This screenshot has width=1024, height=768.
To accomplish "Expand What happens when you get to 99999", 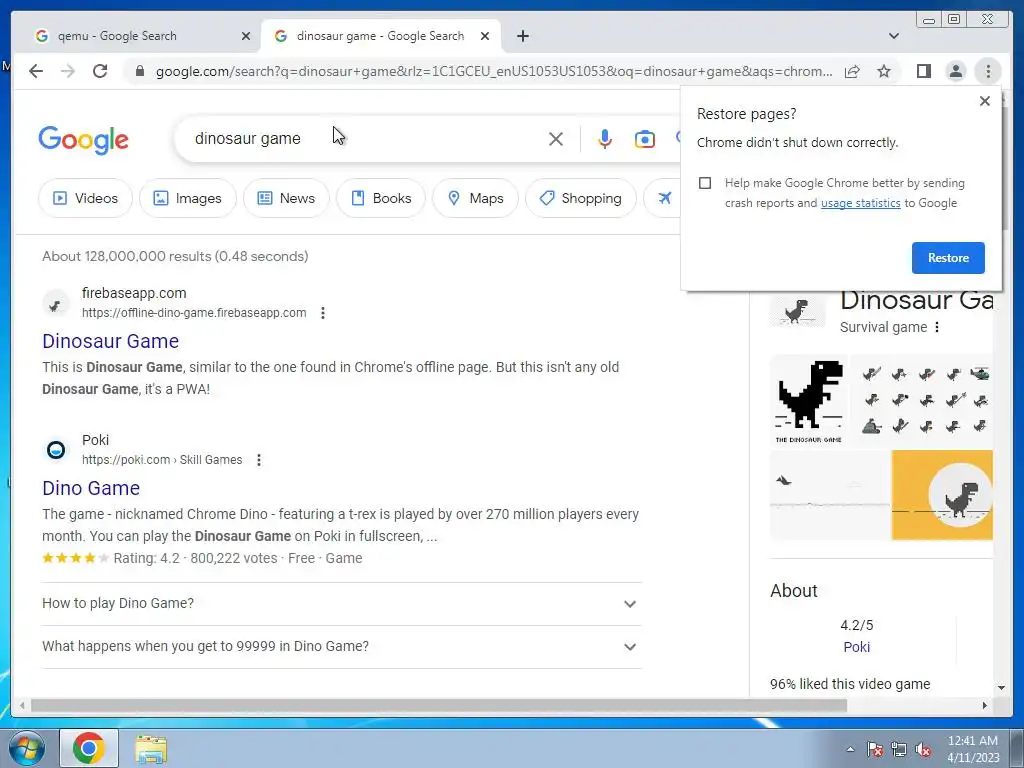I will click(341, 647).
